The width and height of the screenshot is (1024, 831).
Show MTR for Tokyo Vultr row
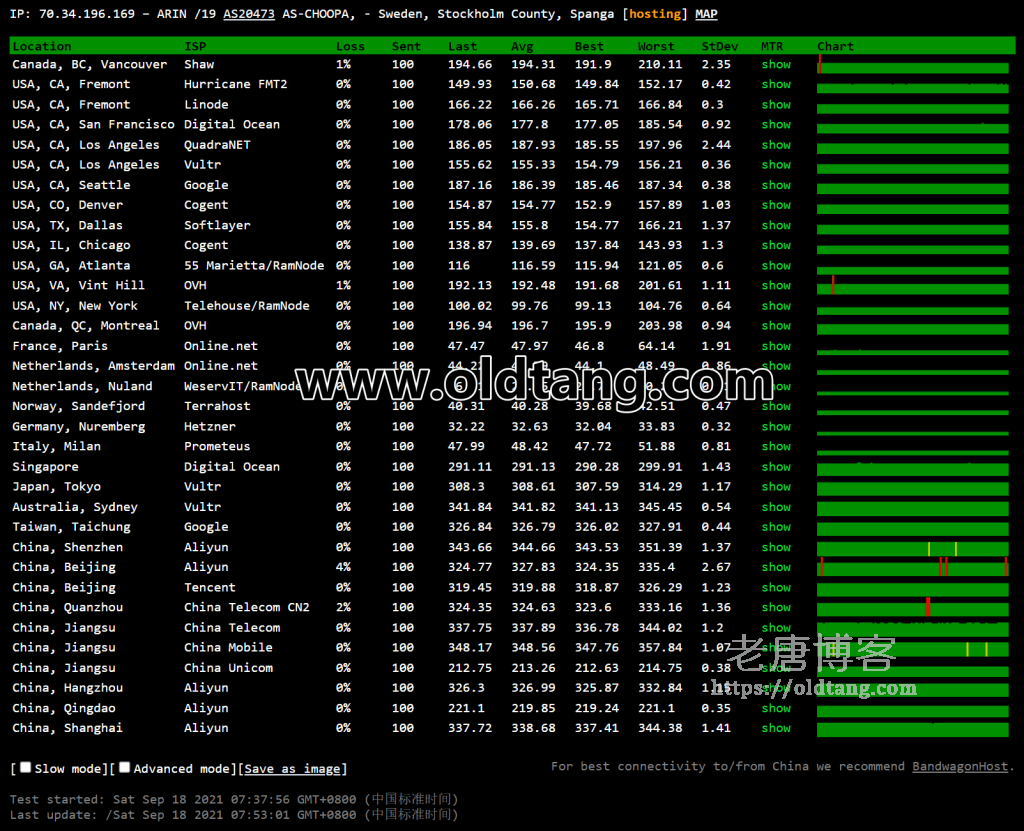point(776,487)
